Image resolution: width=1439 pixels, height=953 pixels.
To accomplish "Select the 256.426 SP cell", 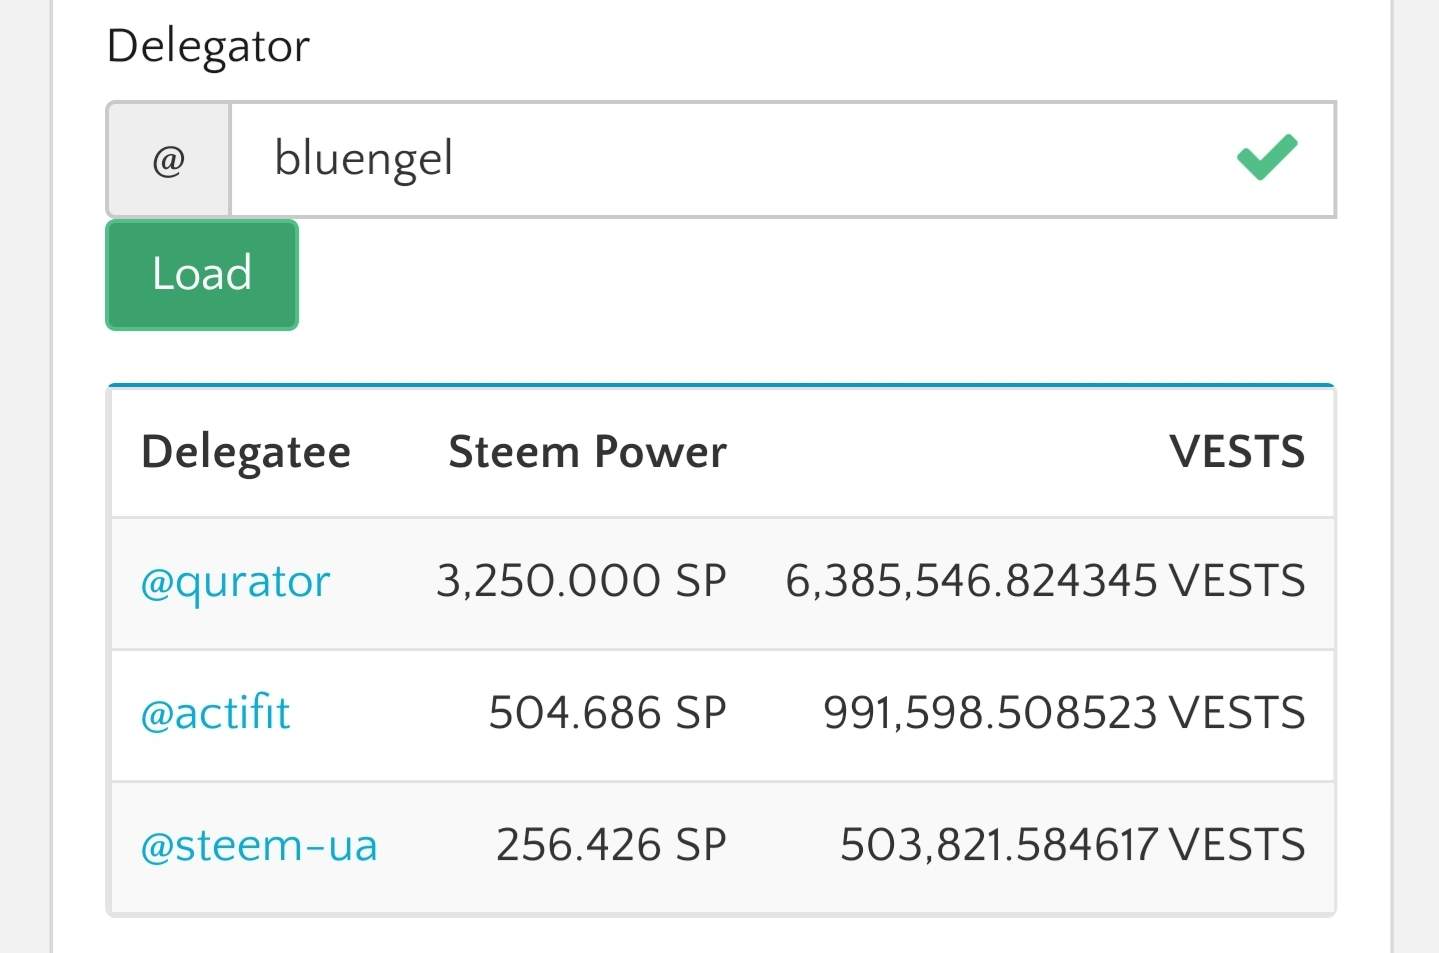I will click(x=611, y=845).
